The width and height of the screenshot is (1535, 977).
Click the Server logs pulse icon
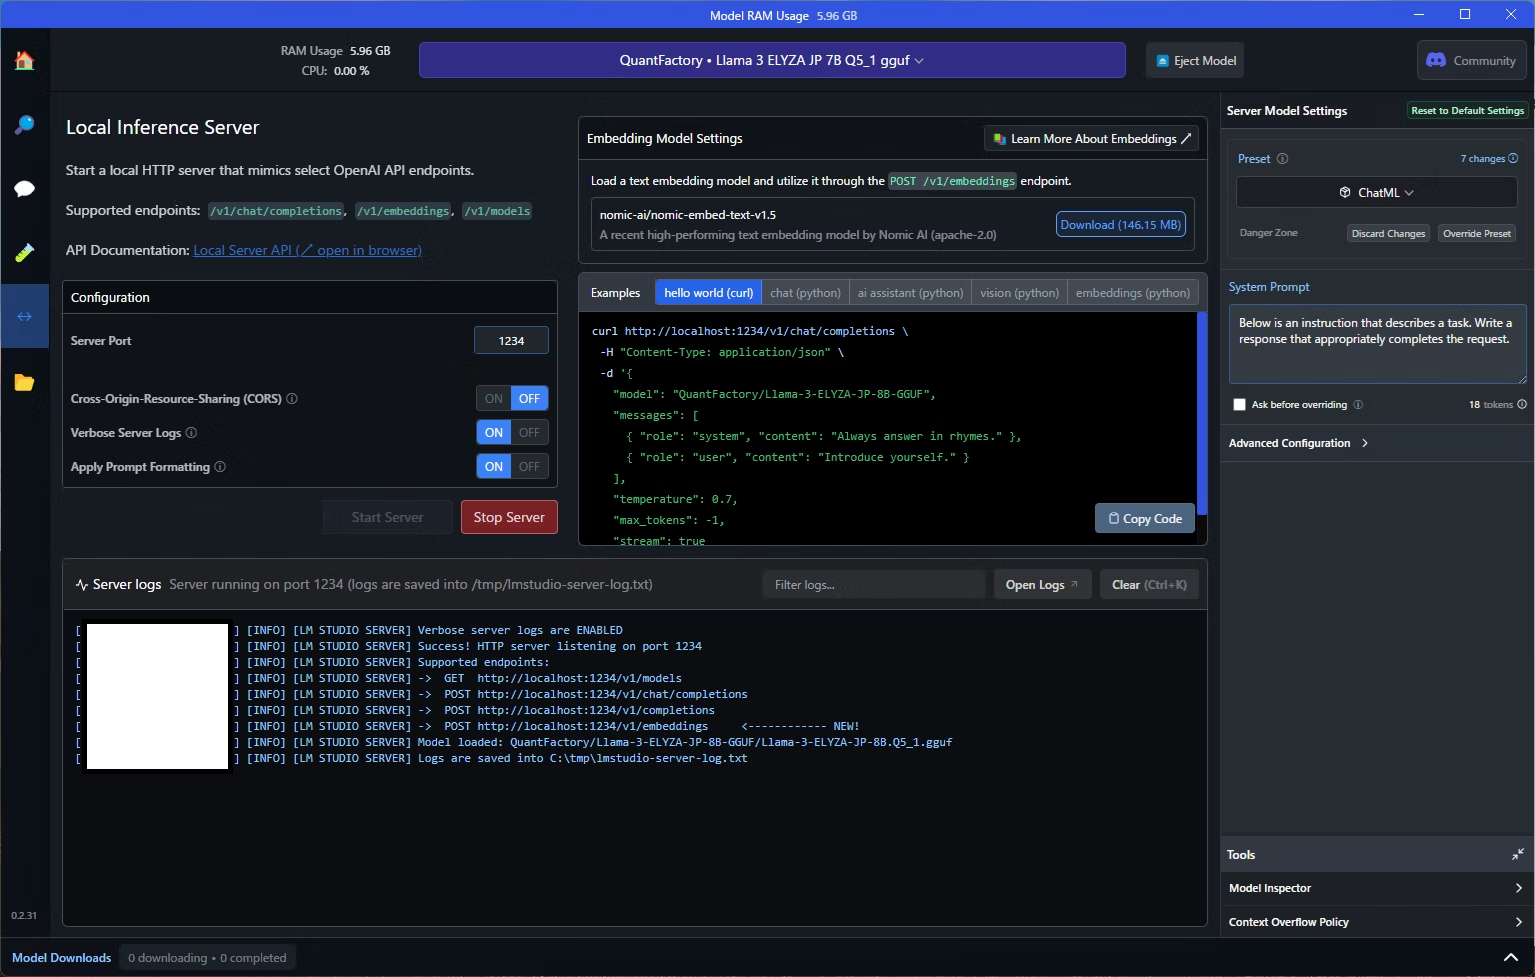point(81,585)
